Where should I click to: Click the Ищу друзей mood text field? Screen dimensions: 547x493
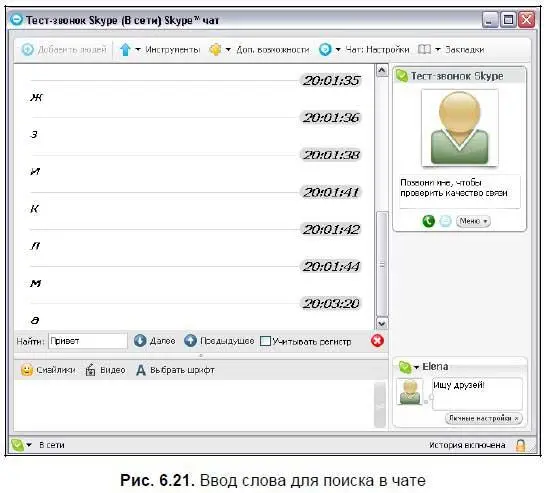(x=477, y=394)
